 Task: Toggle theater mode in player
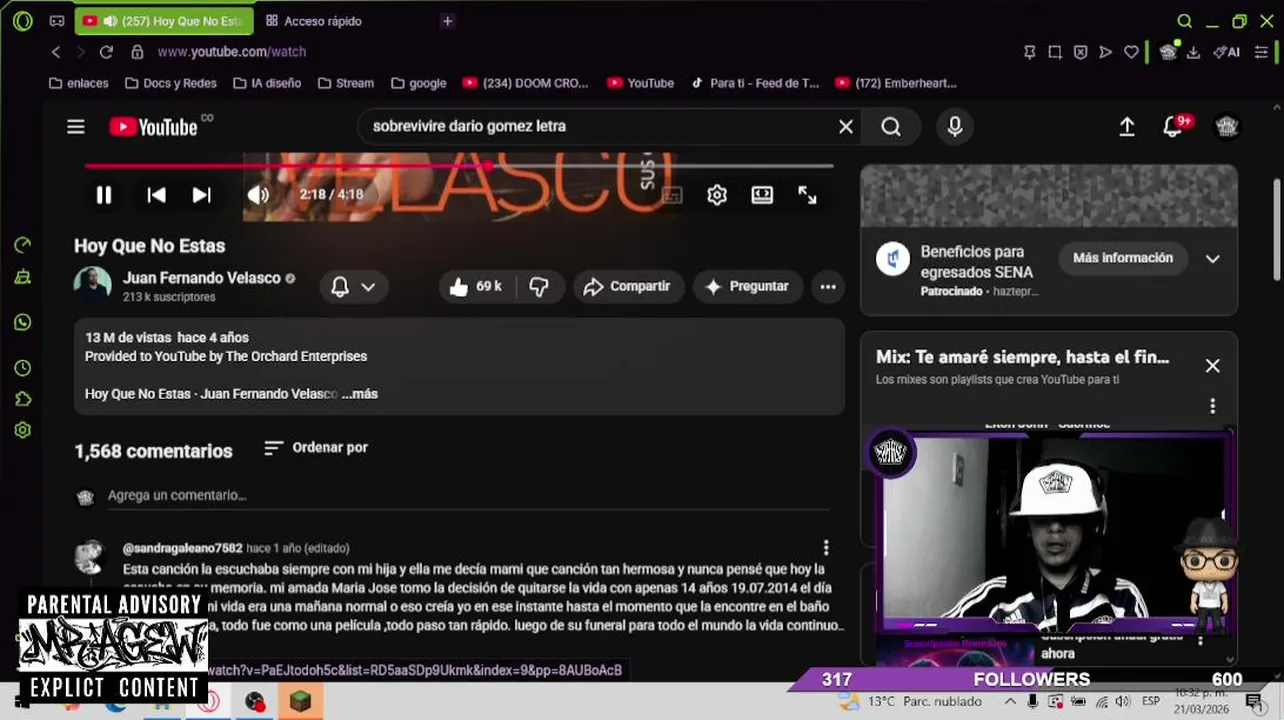762,195
